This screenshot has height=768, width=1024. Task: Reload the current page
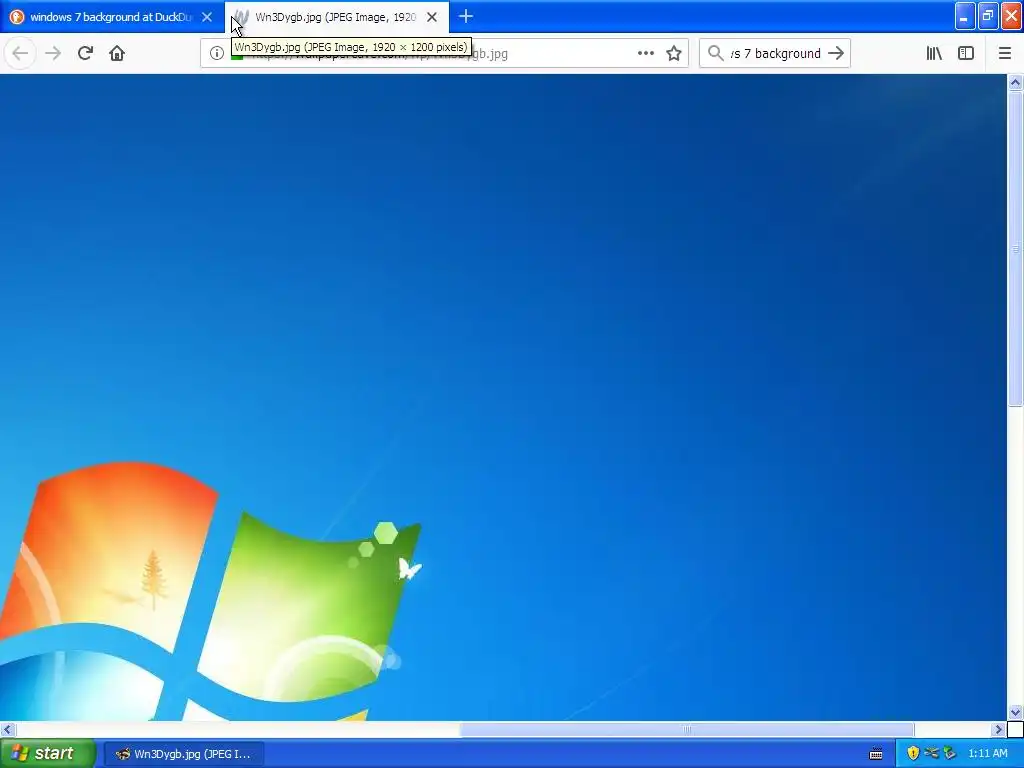click(85, 53)
